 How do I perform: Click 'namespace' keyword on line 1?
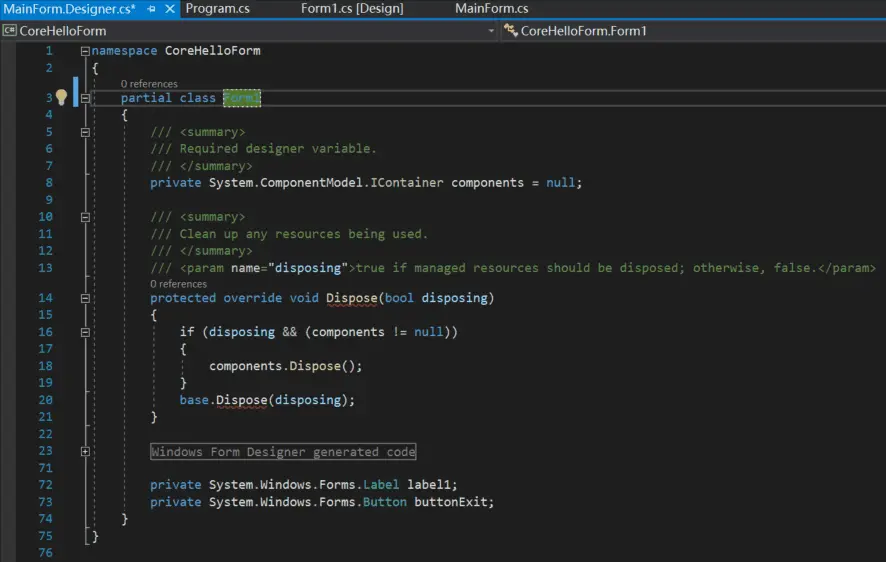pos(124,50)
